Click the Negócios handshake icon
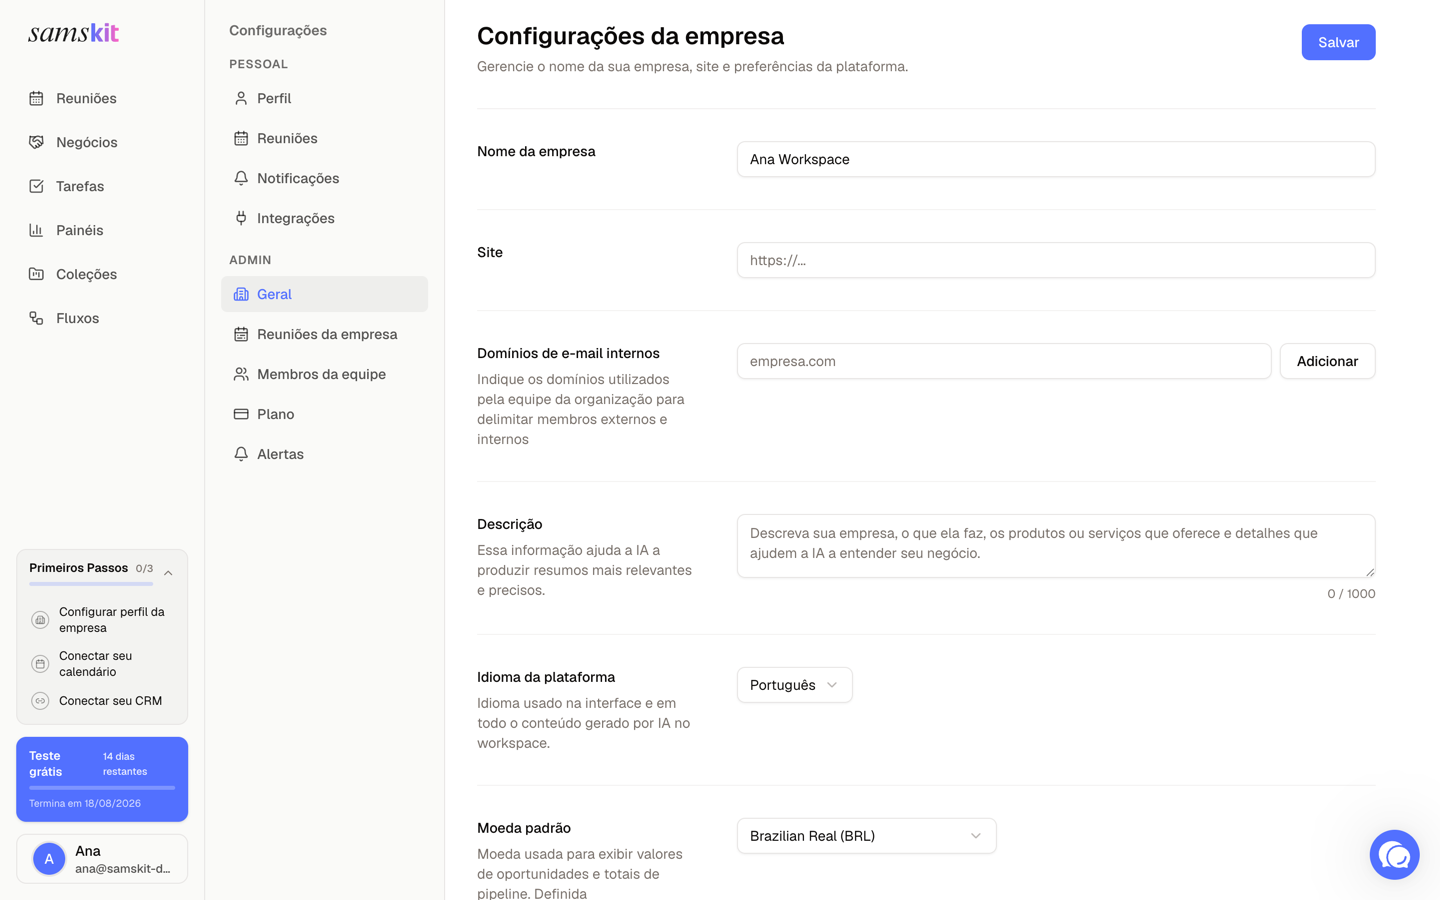Image resolution: width=1440 pixels, height=900 pixels. tap(36, 142)
